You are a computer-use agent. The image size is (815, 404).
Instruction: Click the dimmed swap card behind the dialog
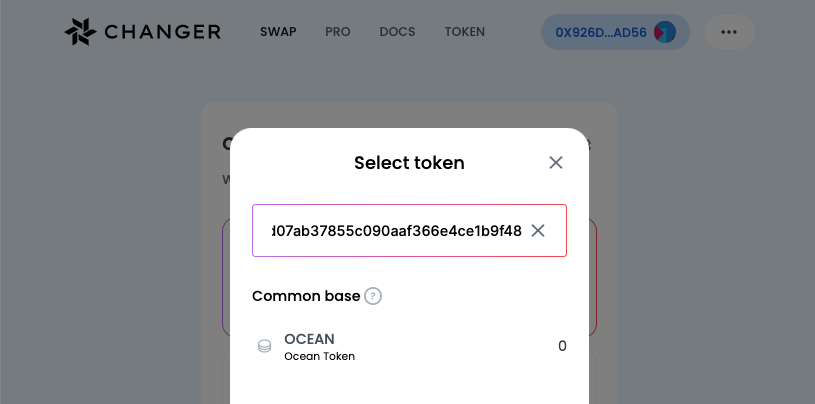[x=603, y=250]
